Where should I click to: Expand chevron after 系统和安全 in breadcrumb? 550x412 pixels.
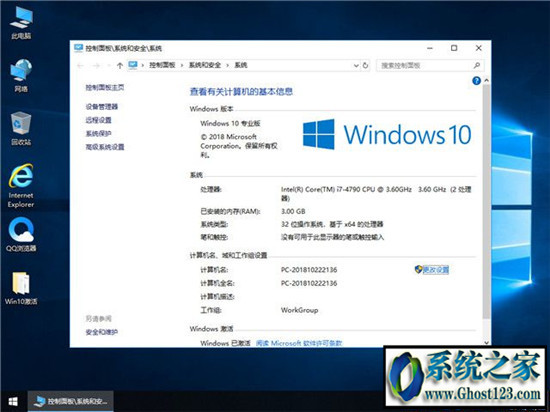click(228, 65)
